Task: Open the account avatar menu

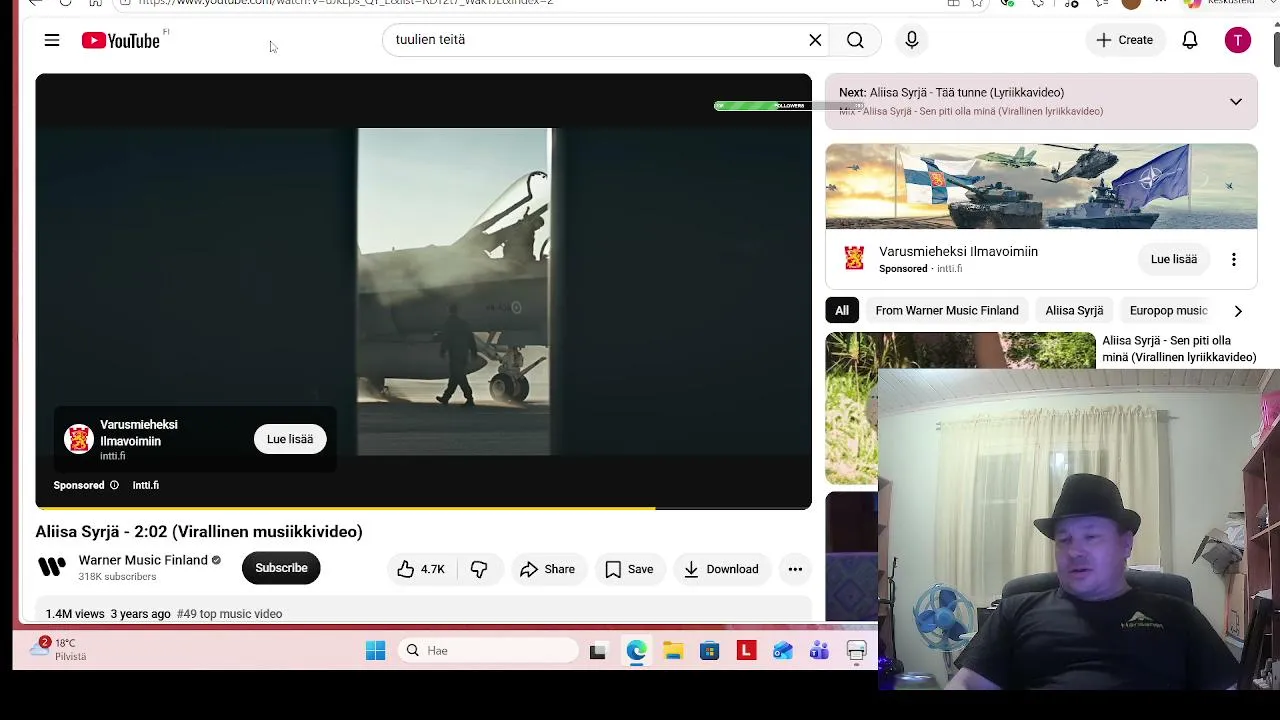Action: click(x=1238, y=40)
